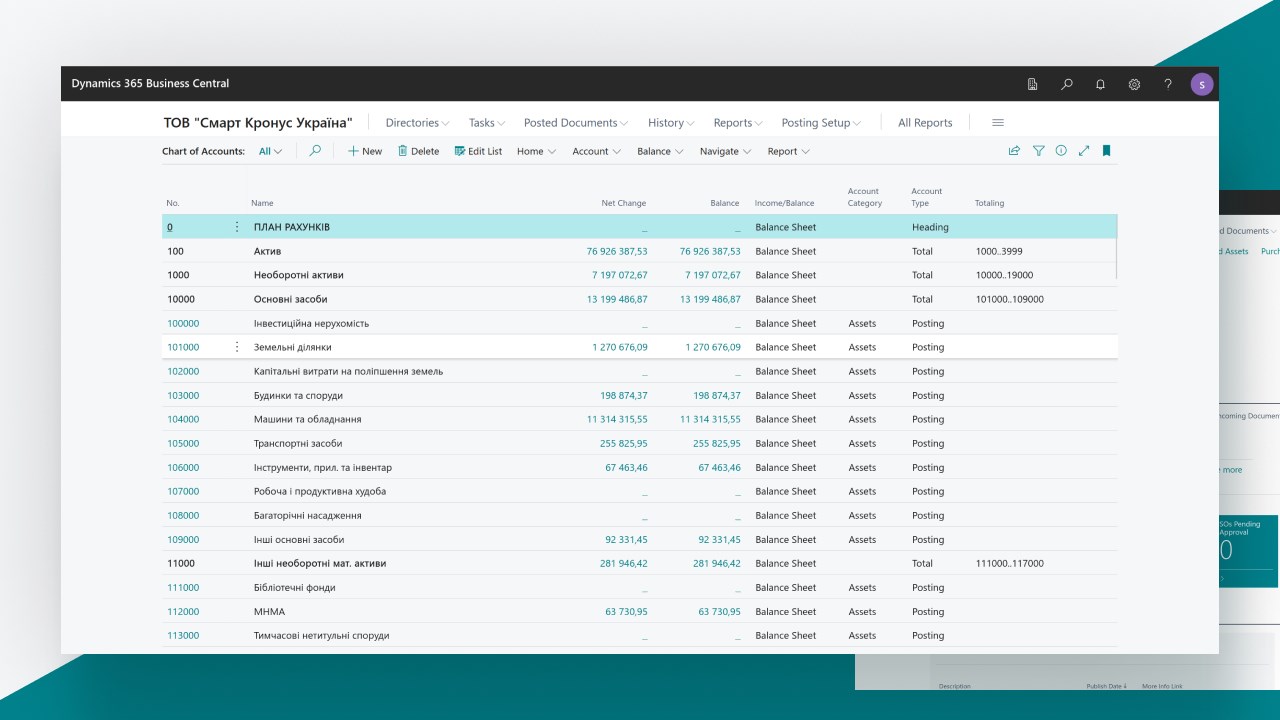Select the "Капітальні витрати на поліпшення земель" cell
This screenshot has width=1280, height=720.
pos(348,371)
